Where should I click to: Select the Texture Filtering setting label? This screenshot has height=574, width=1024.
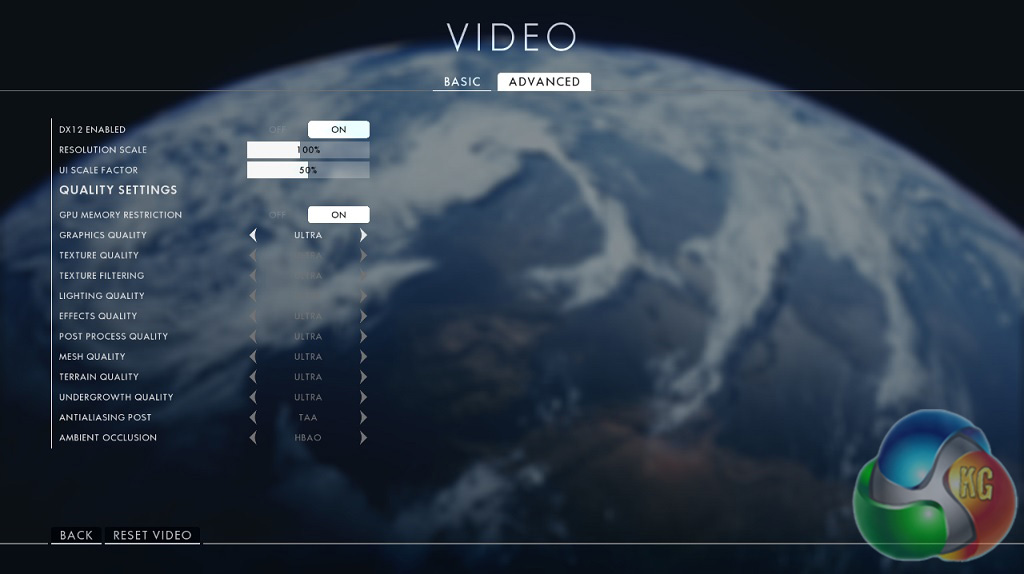click(x=101, y=276)
